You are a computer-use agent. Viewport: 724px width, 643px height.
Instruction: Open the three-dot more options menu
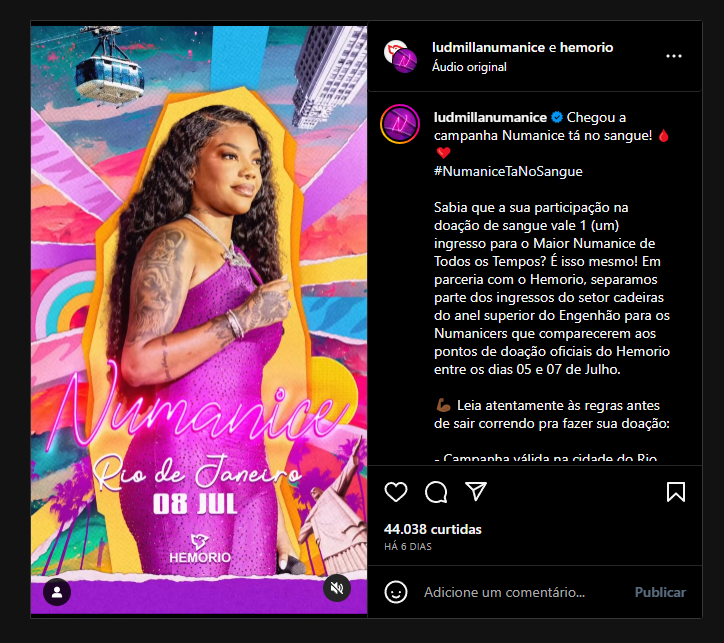tap(674, 56)
